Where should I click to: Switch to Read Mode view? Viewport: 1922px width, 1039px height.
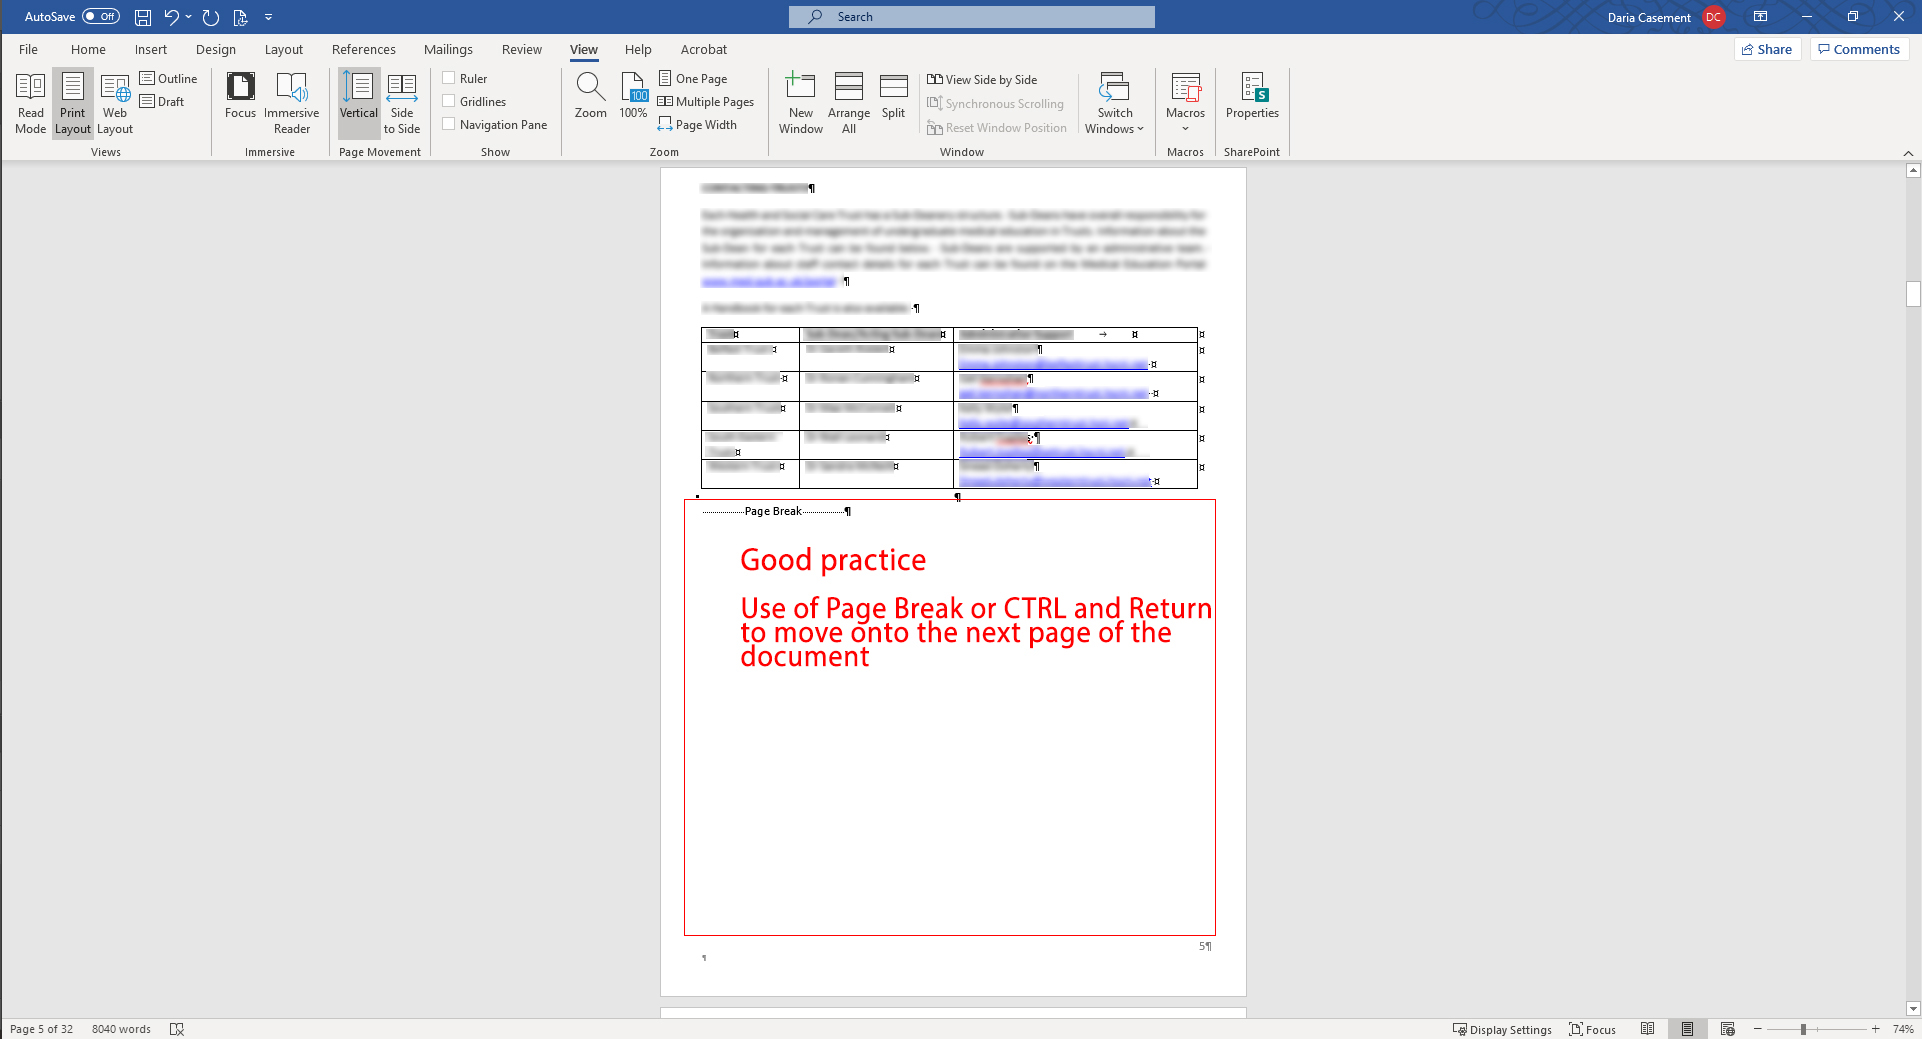[x=30, y=102]
